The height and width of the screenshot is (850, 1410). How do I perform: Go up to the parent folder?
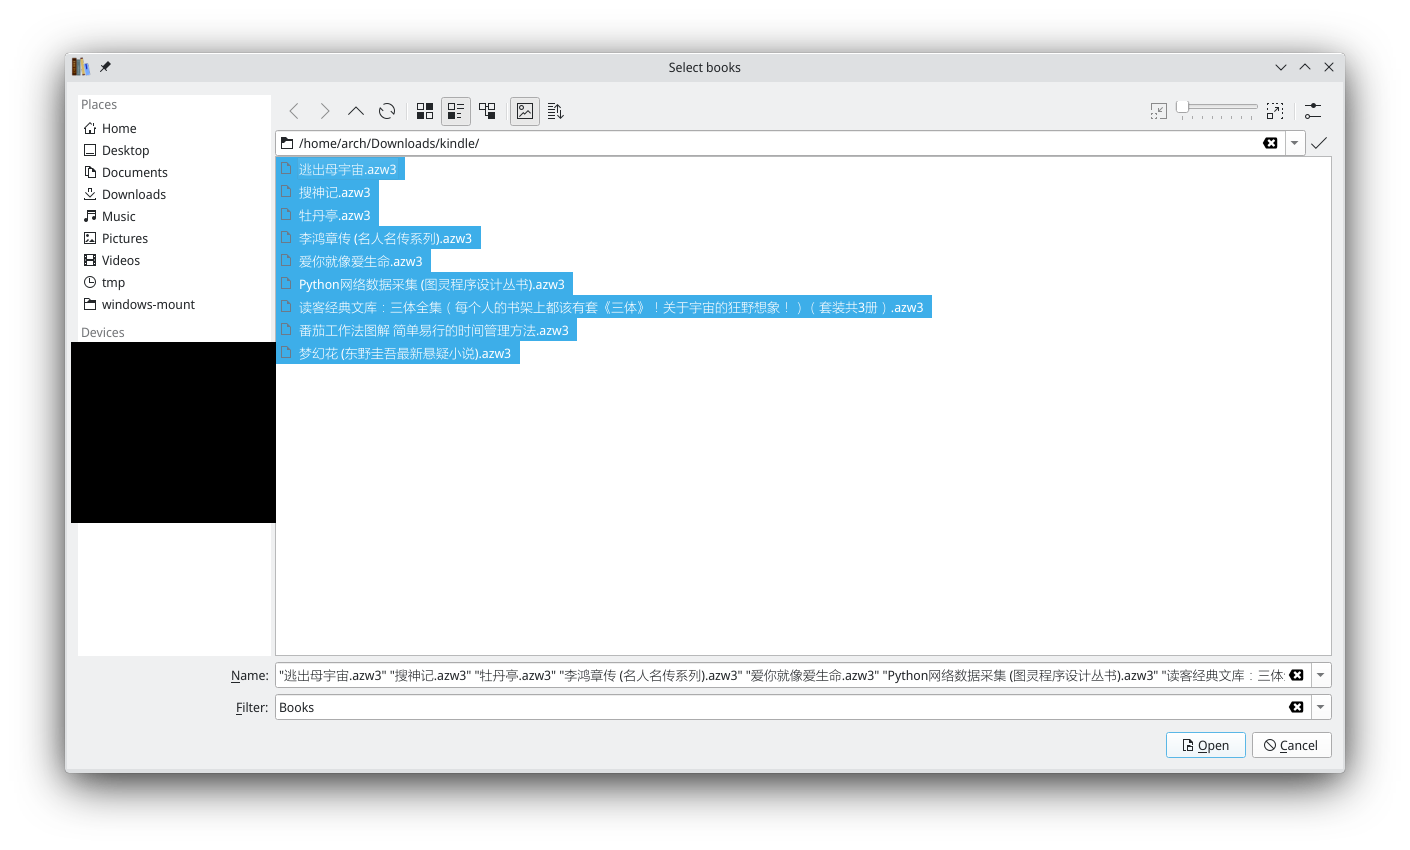click(356, 111)
